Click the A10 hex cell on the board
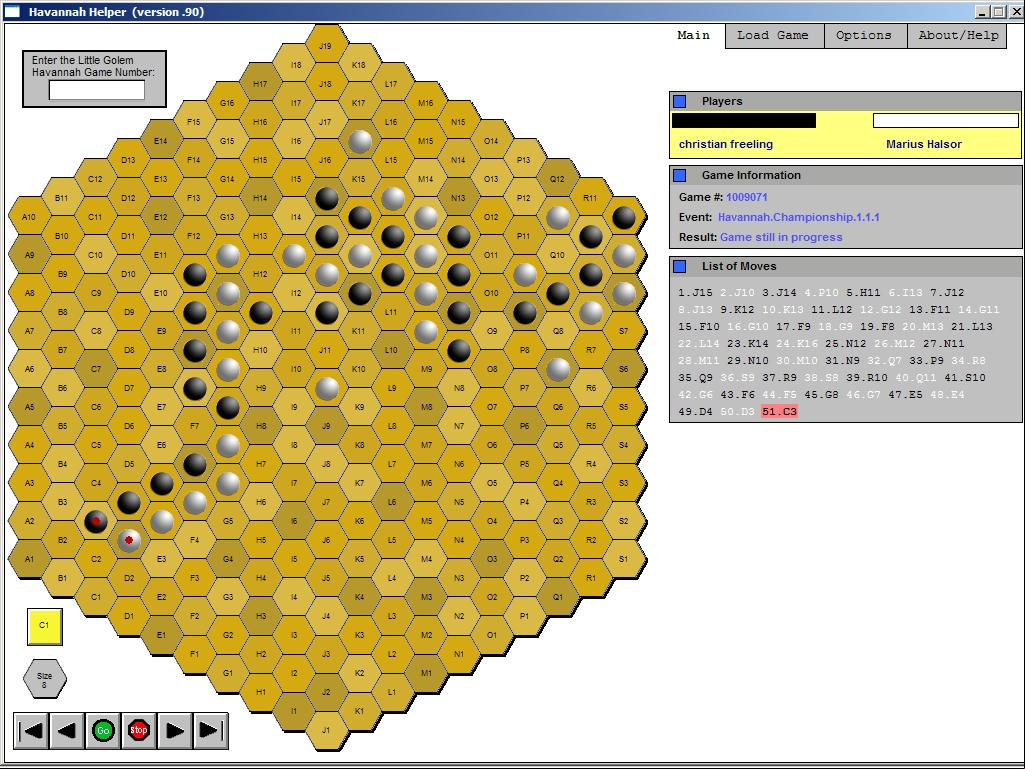 pos(29,217)
